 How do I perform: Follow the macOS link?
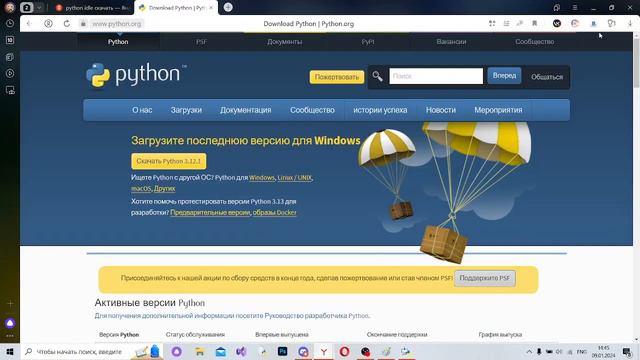[x=141, y=189]
